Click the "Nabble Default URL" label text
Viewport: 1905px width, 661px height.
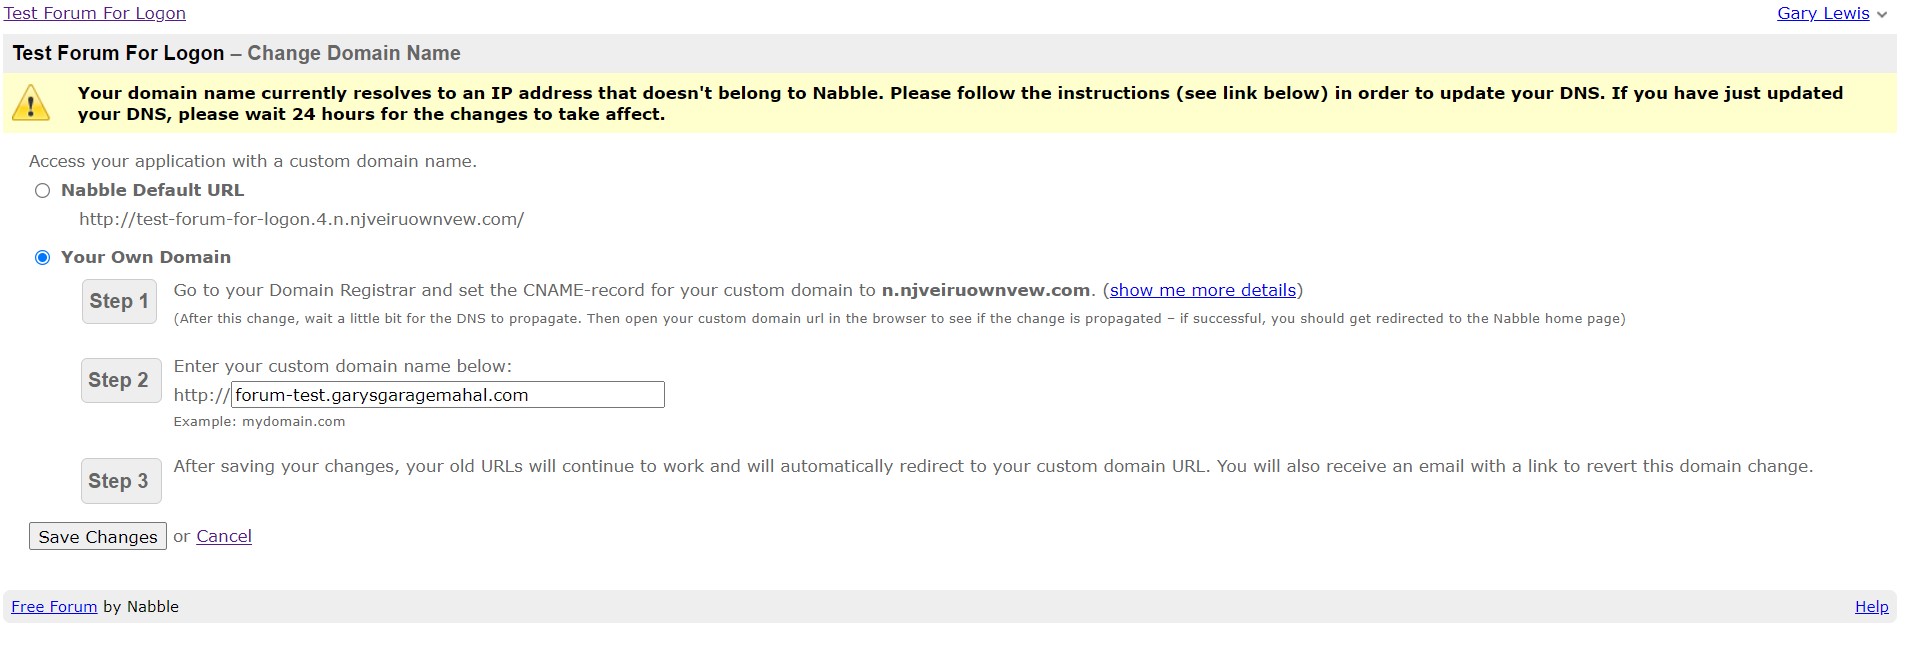[x=152, y=190]
